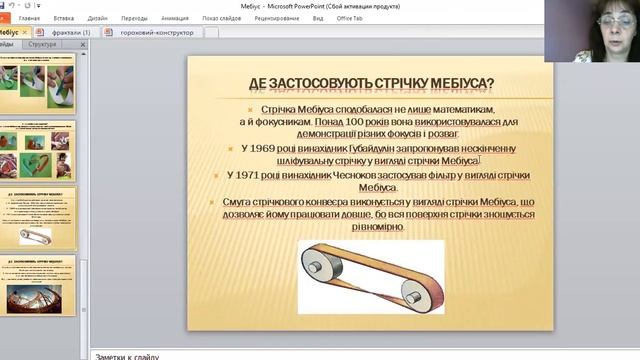The height and width of the screenshot is (360, 640).
Task: Click the Redo icon in quick access toolbar
Action: click(x=28, y=5)
